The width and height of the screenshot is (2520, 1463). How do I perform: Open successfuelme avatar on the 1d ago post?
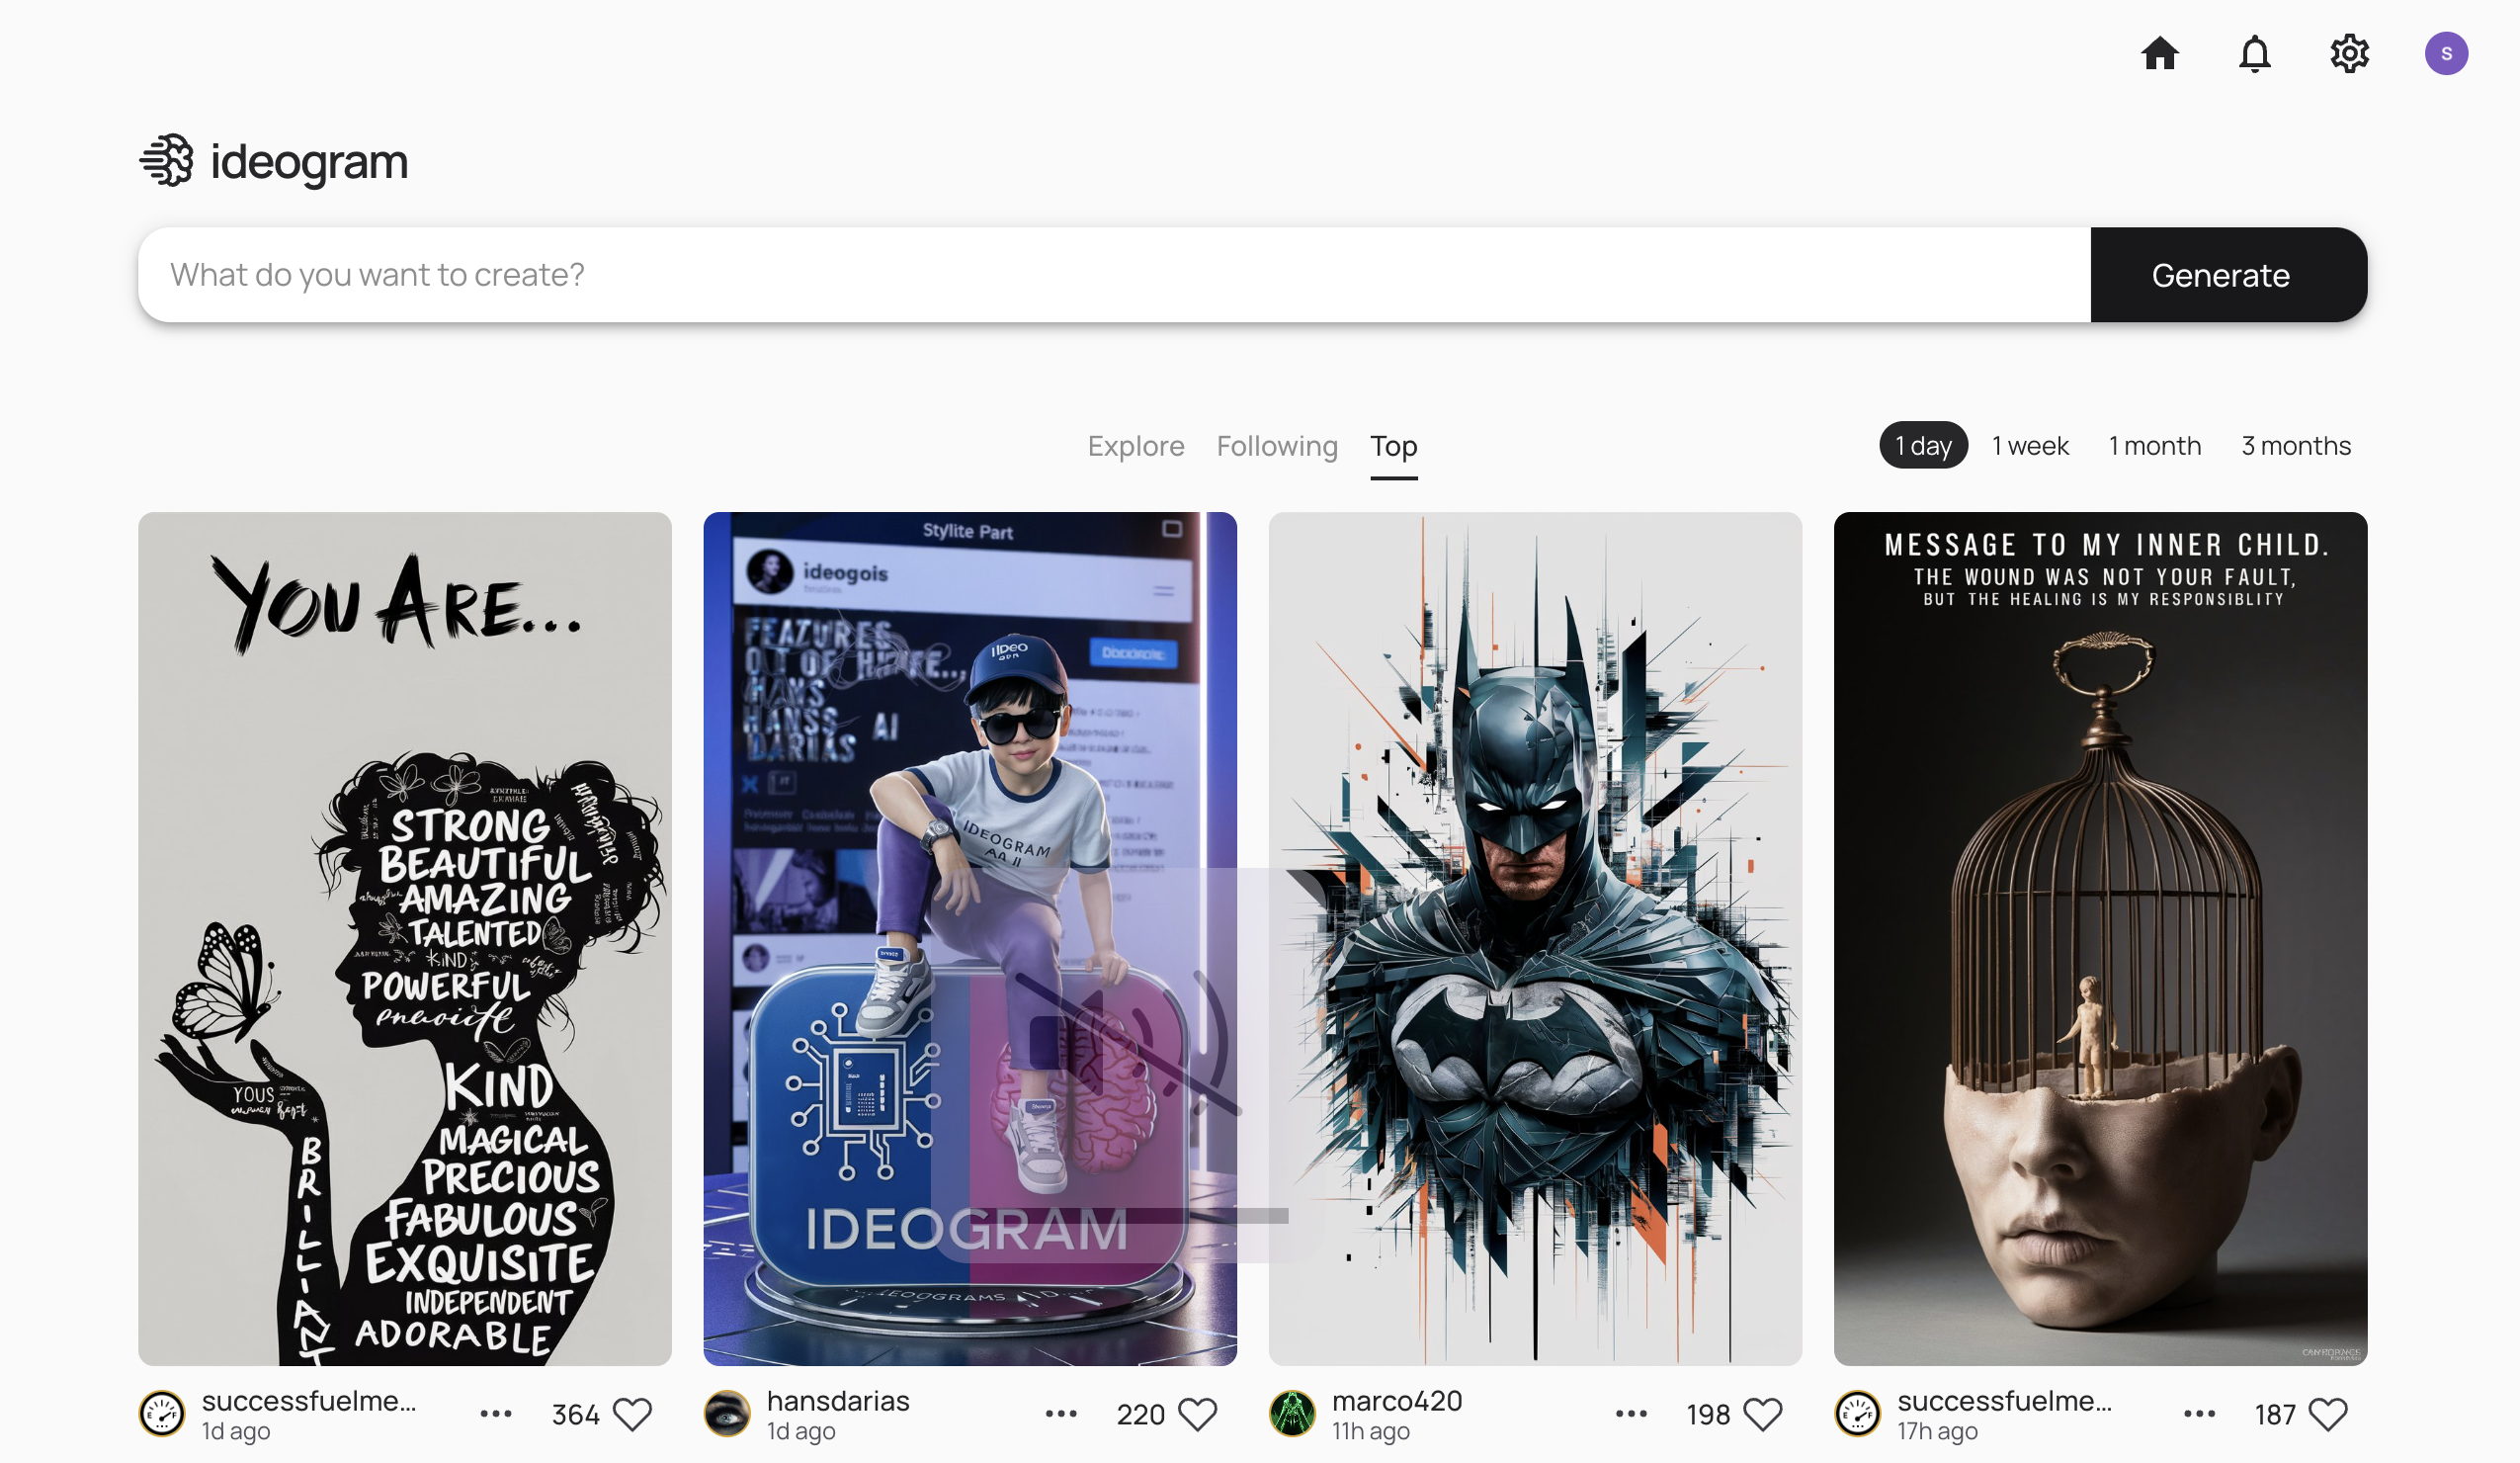tap(162, 1414)
